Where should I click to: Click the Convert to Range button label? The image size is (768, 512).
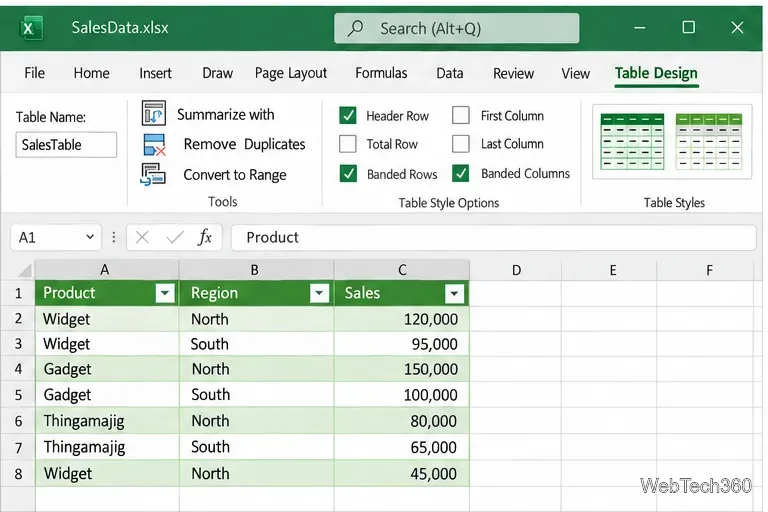pyautogui.click(x=235, y=175)
